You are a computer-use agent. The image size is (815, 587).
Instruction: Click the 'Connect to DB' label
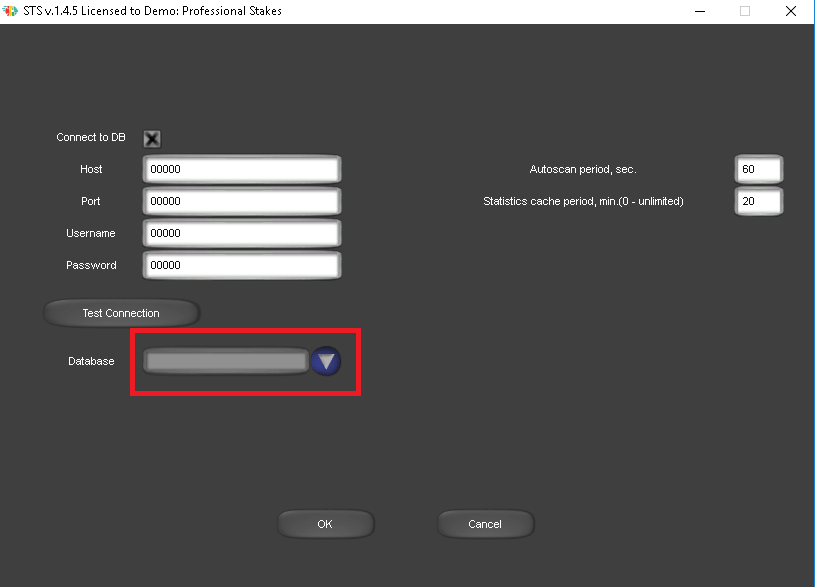(91, 137)
